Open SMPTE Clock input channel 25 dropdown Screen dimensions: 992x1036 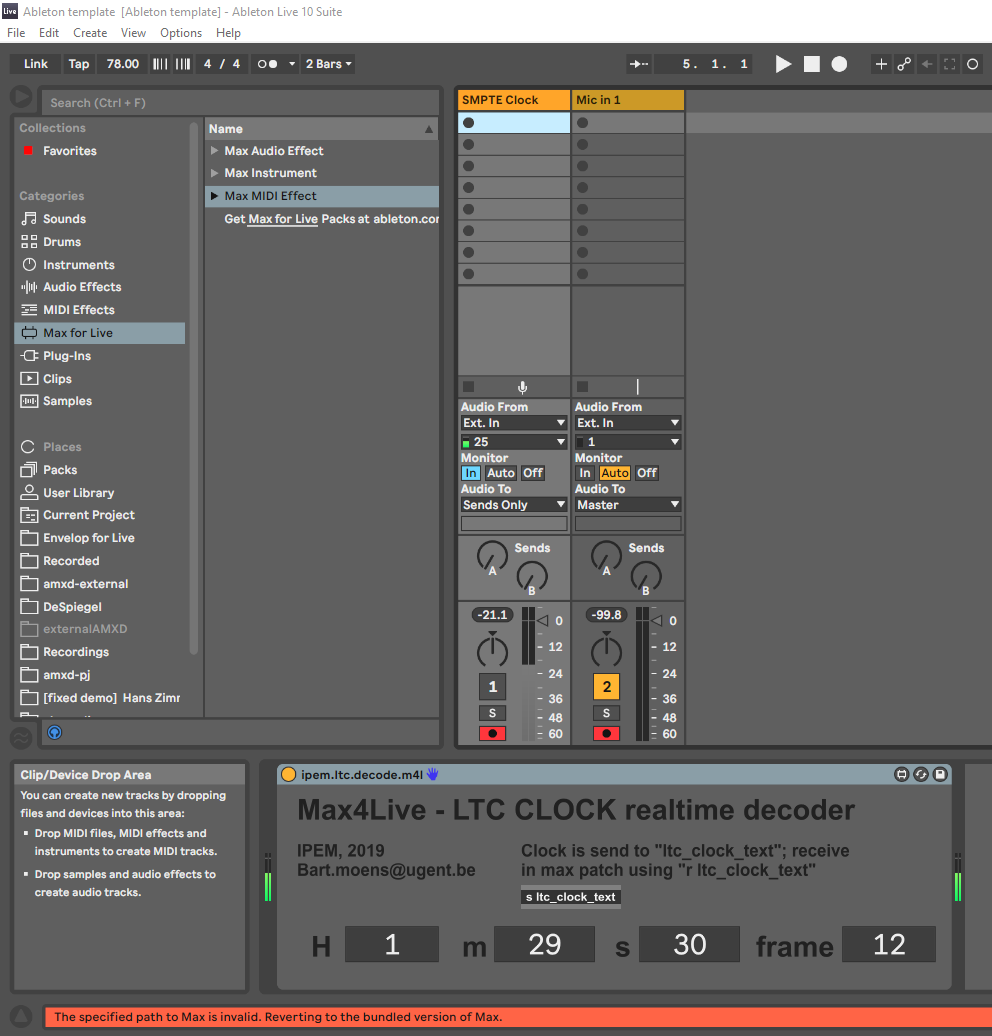(x=514, y=441)
